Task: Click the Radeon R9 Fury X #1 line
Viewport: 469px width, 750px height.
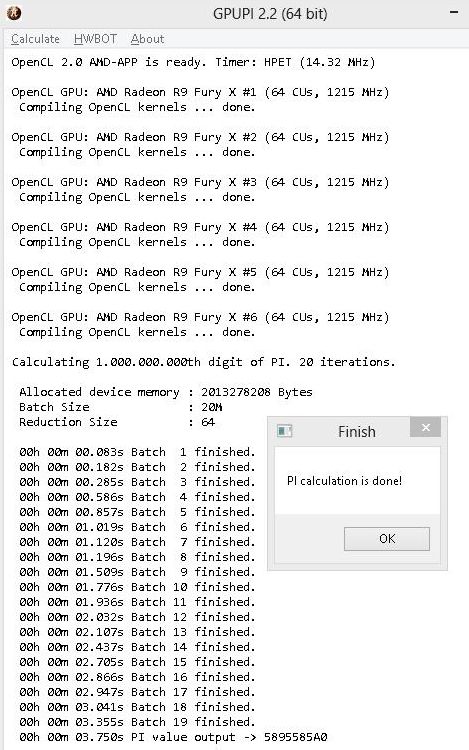Action: click(x=200, y=92)
